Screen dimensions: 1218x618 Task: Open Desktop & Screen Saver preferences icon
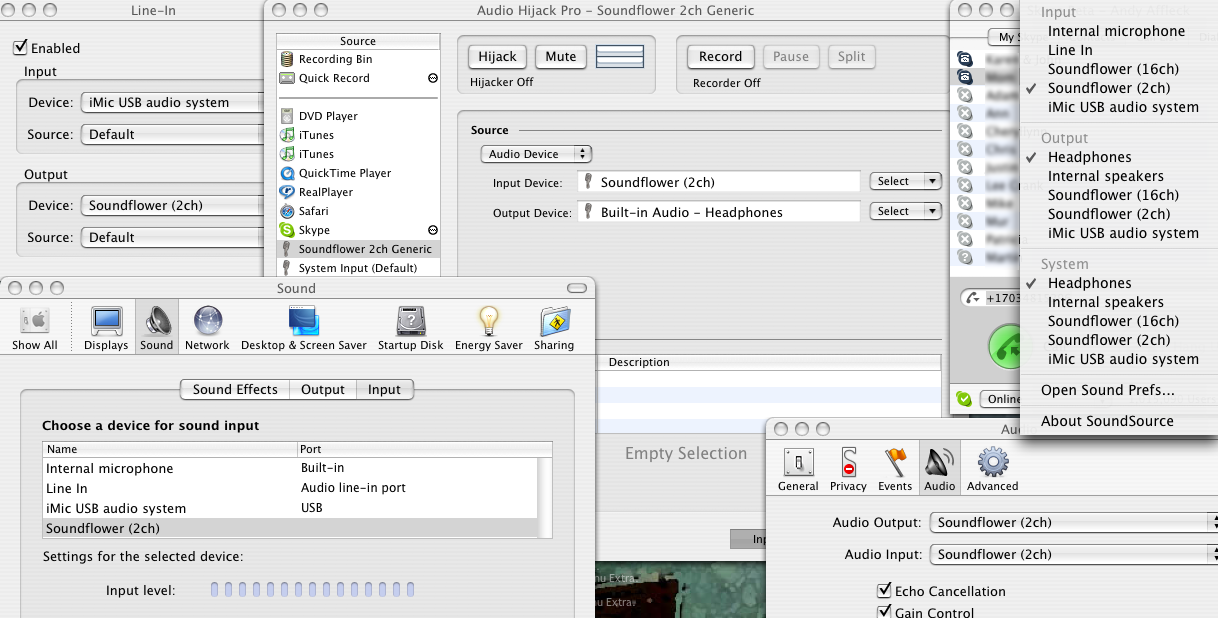(303, 329)
